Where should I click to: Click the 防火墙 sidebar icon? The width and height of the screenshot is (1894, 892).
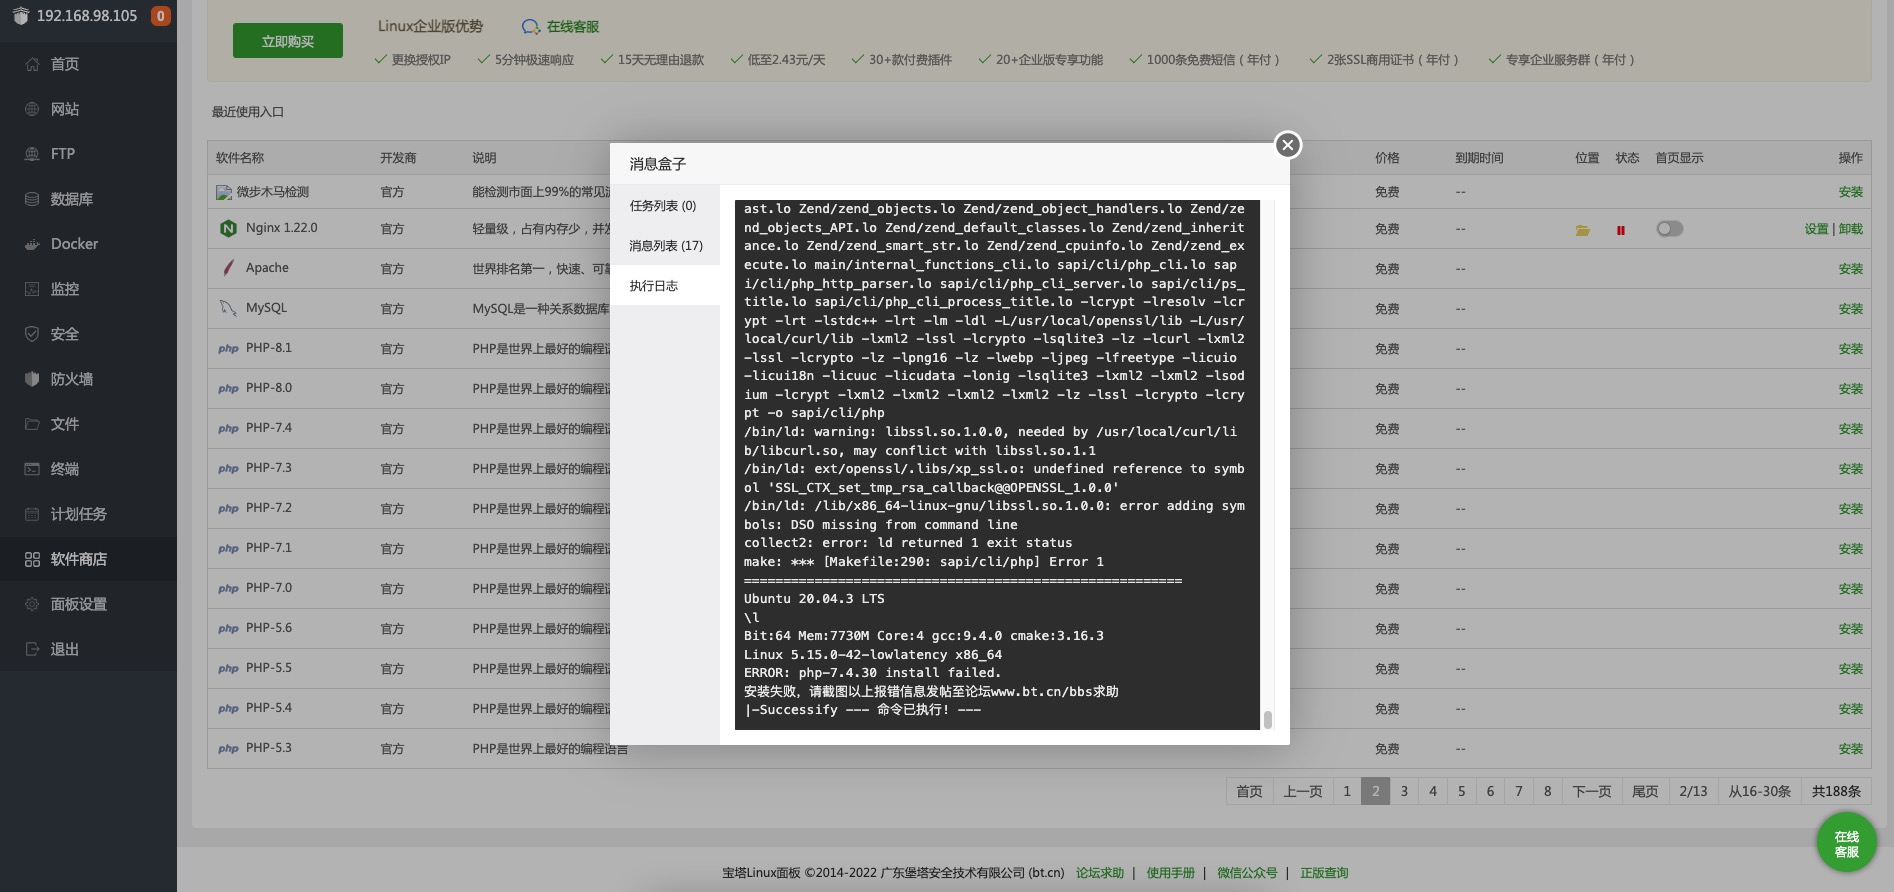(32, 379)
